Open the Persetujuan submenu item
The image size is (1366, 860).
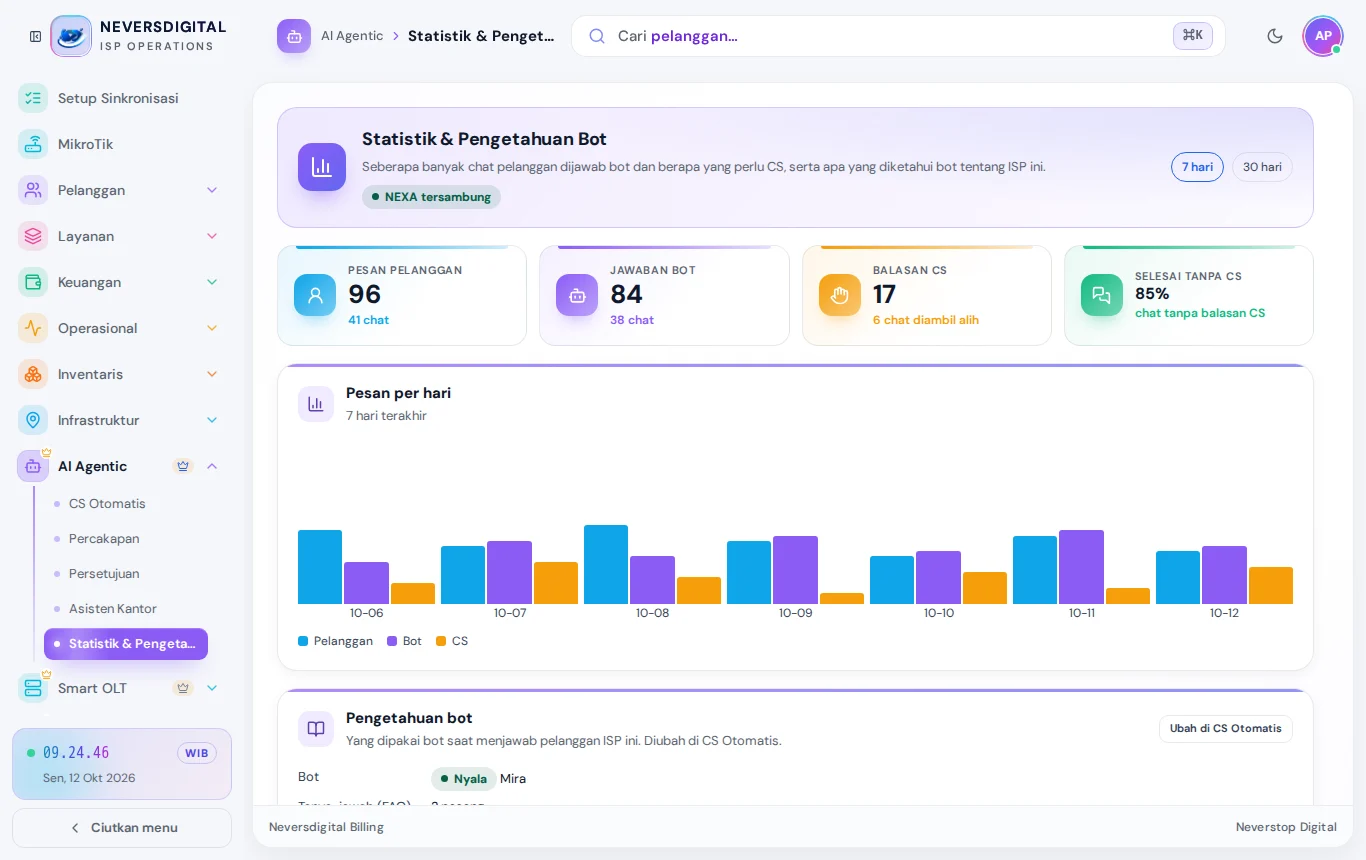[126, 573]
